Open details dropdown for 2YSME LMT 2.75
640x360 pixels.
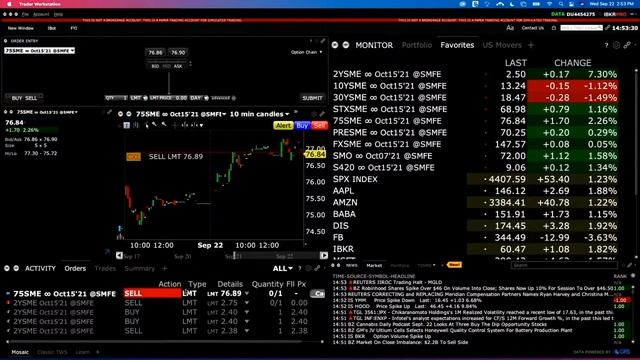pyautogui.click(x=247, y=303)
